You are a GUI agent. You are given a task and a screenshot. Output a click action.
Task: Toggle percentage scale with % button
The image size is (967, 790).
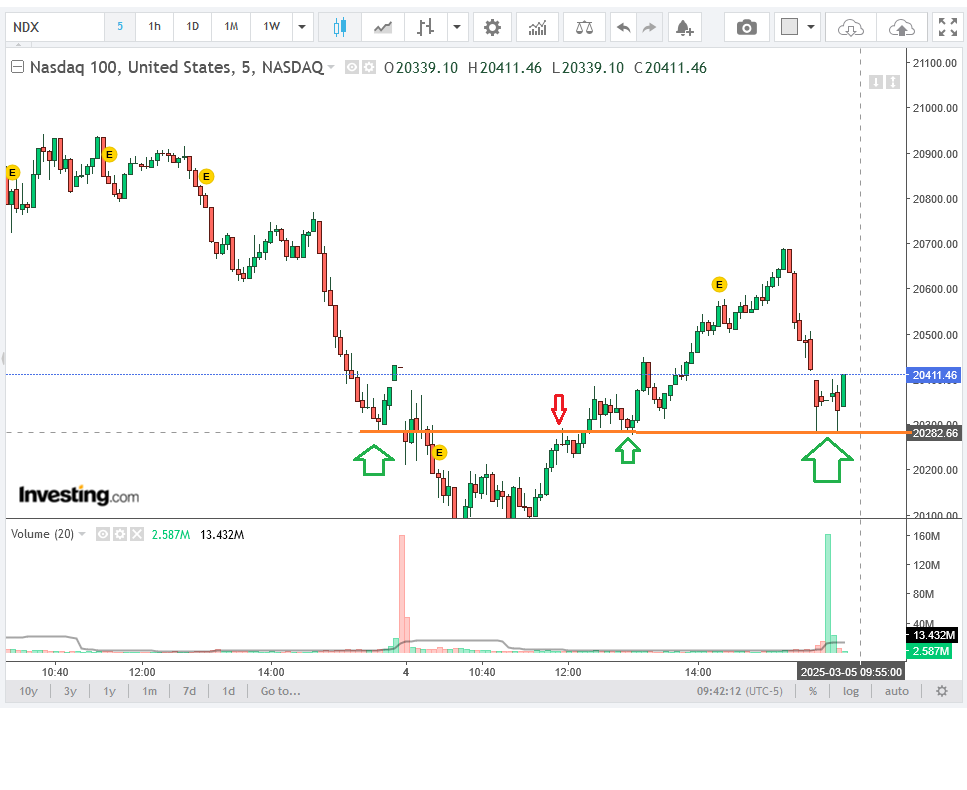point(813,691)
